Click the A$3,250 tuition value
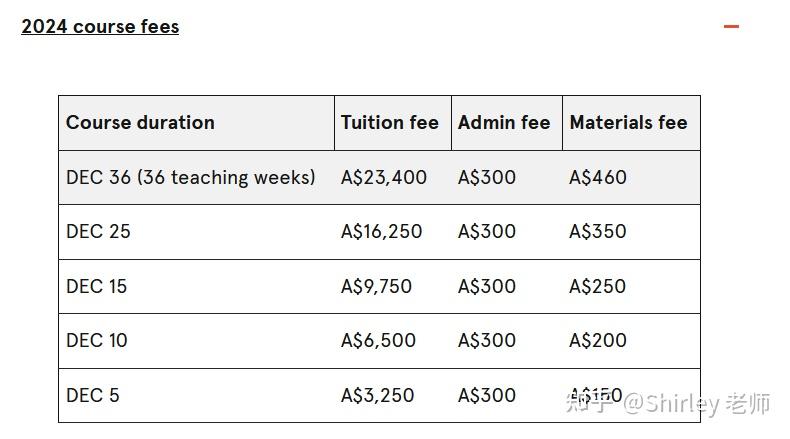Viewport: 790px width, 439px height. point(377,395)
